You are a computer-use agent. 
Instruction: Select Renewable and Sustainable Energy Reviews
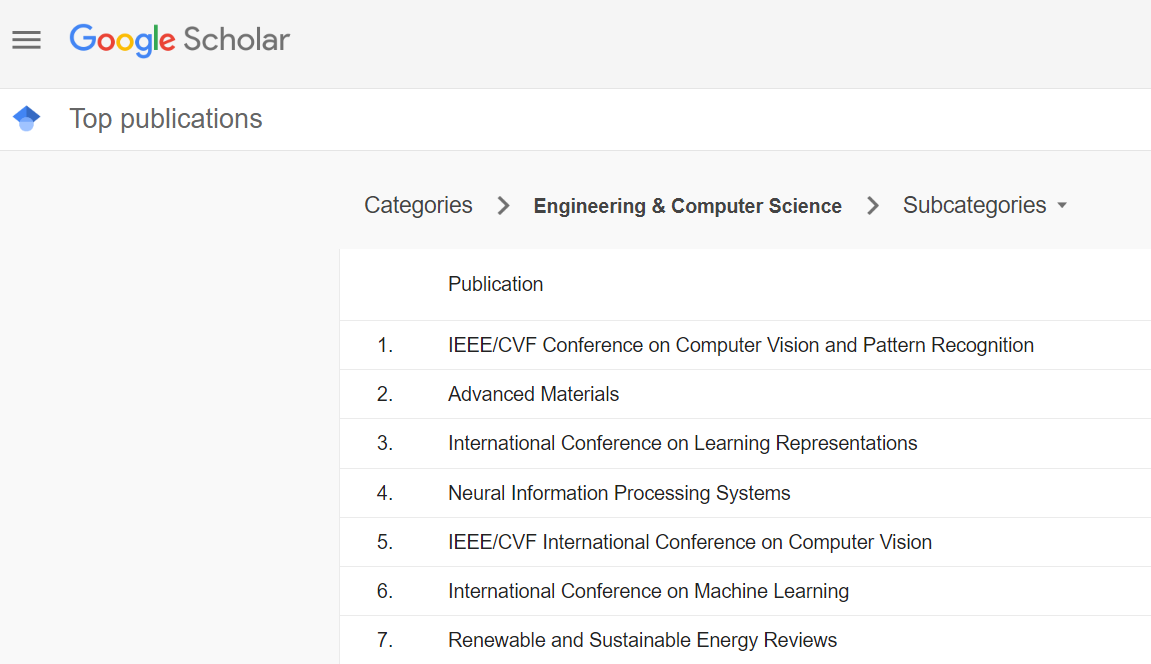(642, 640)
